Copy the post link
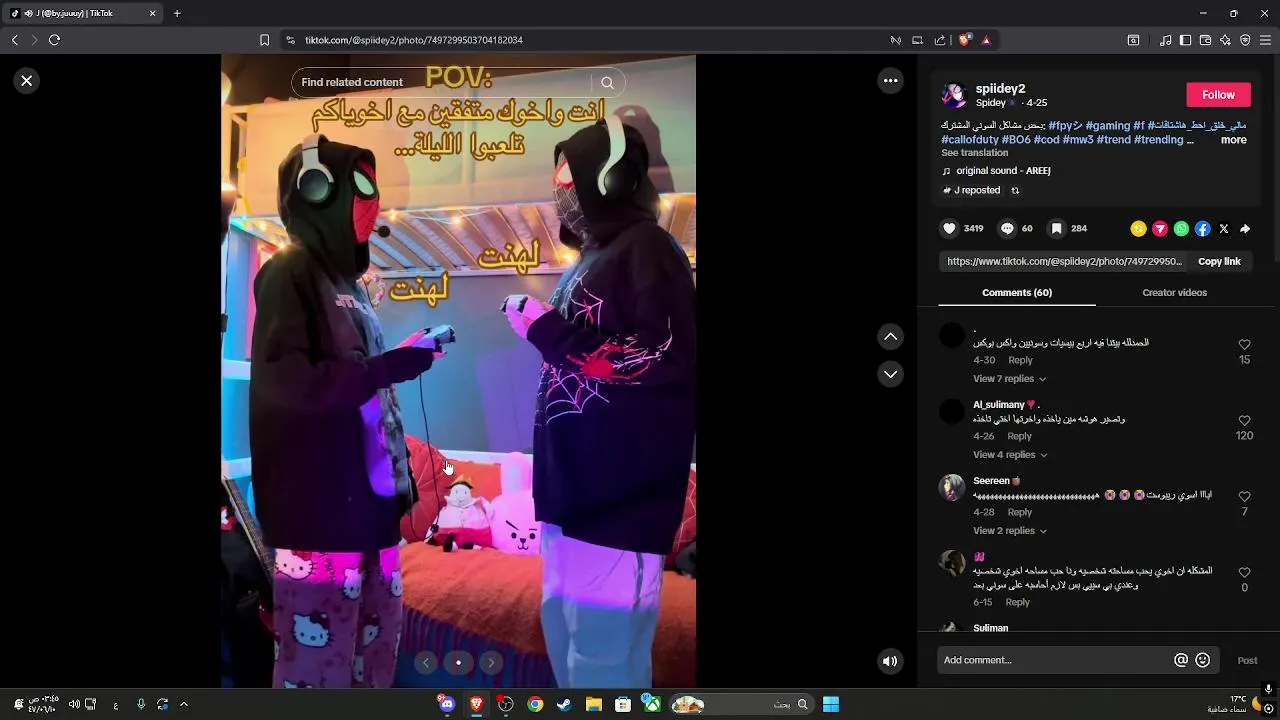1280x720 pixels. click(1219, 262)
